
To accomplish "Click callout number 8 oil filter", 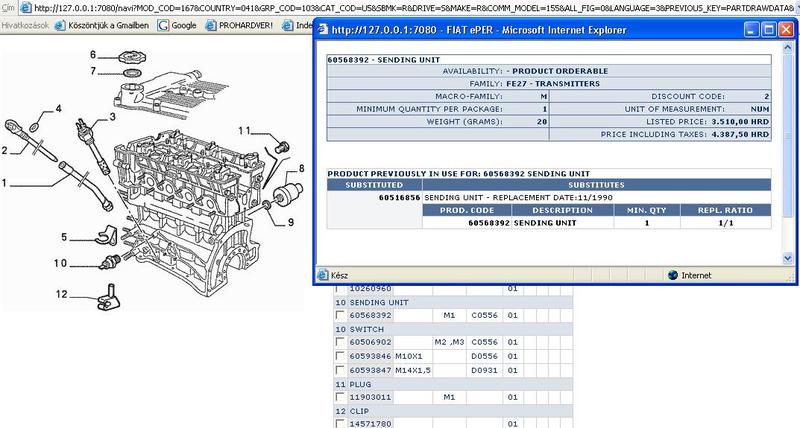I will pyautogui.click(x=302, y=168).
